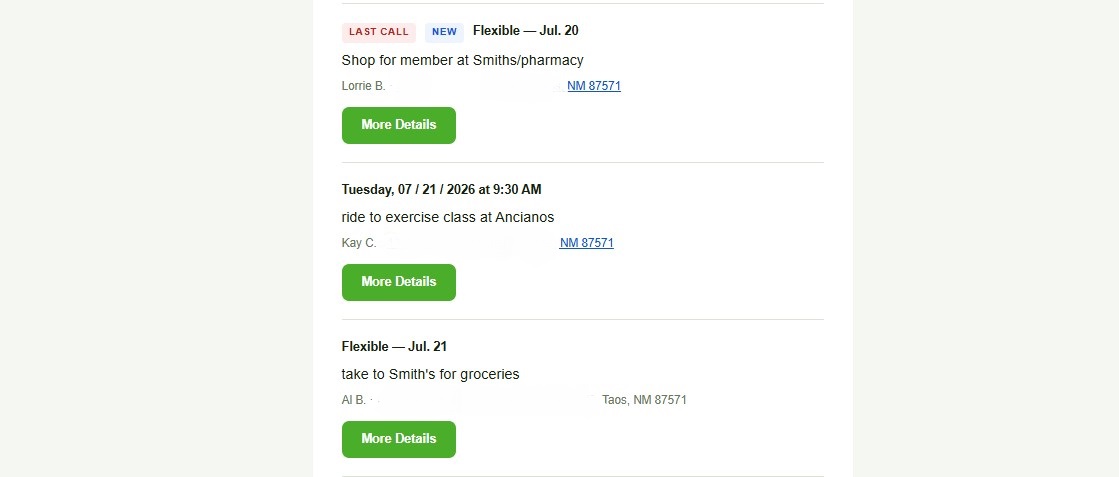The width and height of the screenshot is (1119, 477).
Task: Click the Taos, NM 87571 address text
Action: (x=644, y=400)
